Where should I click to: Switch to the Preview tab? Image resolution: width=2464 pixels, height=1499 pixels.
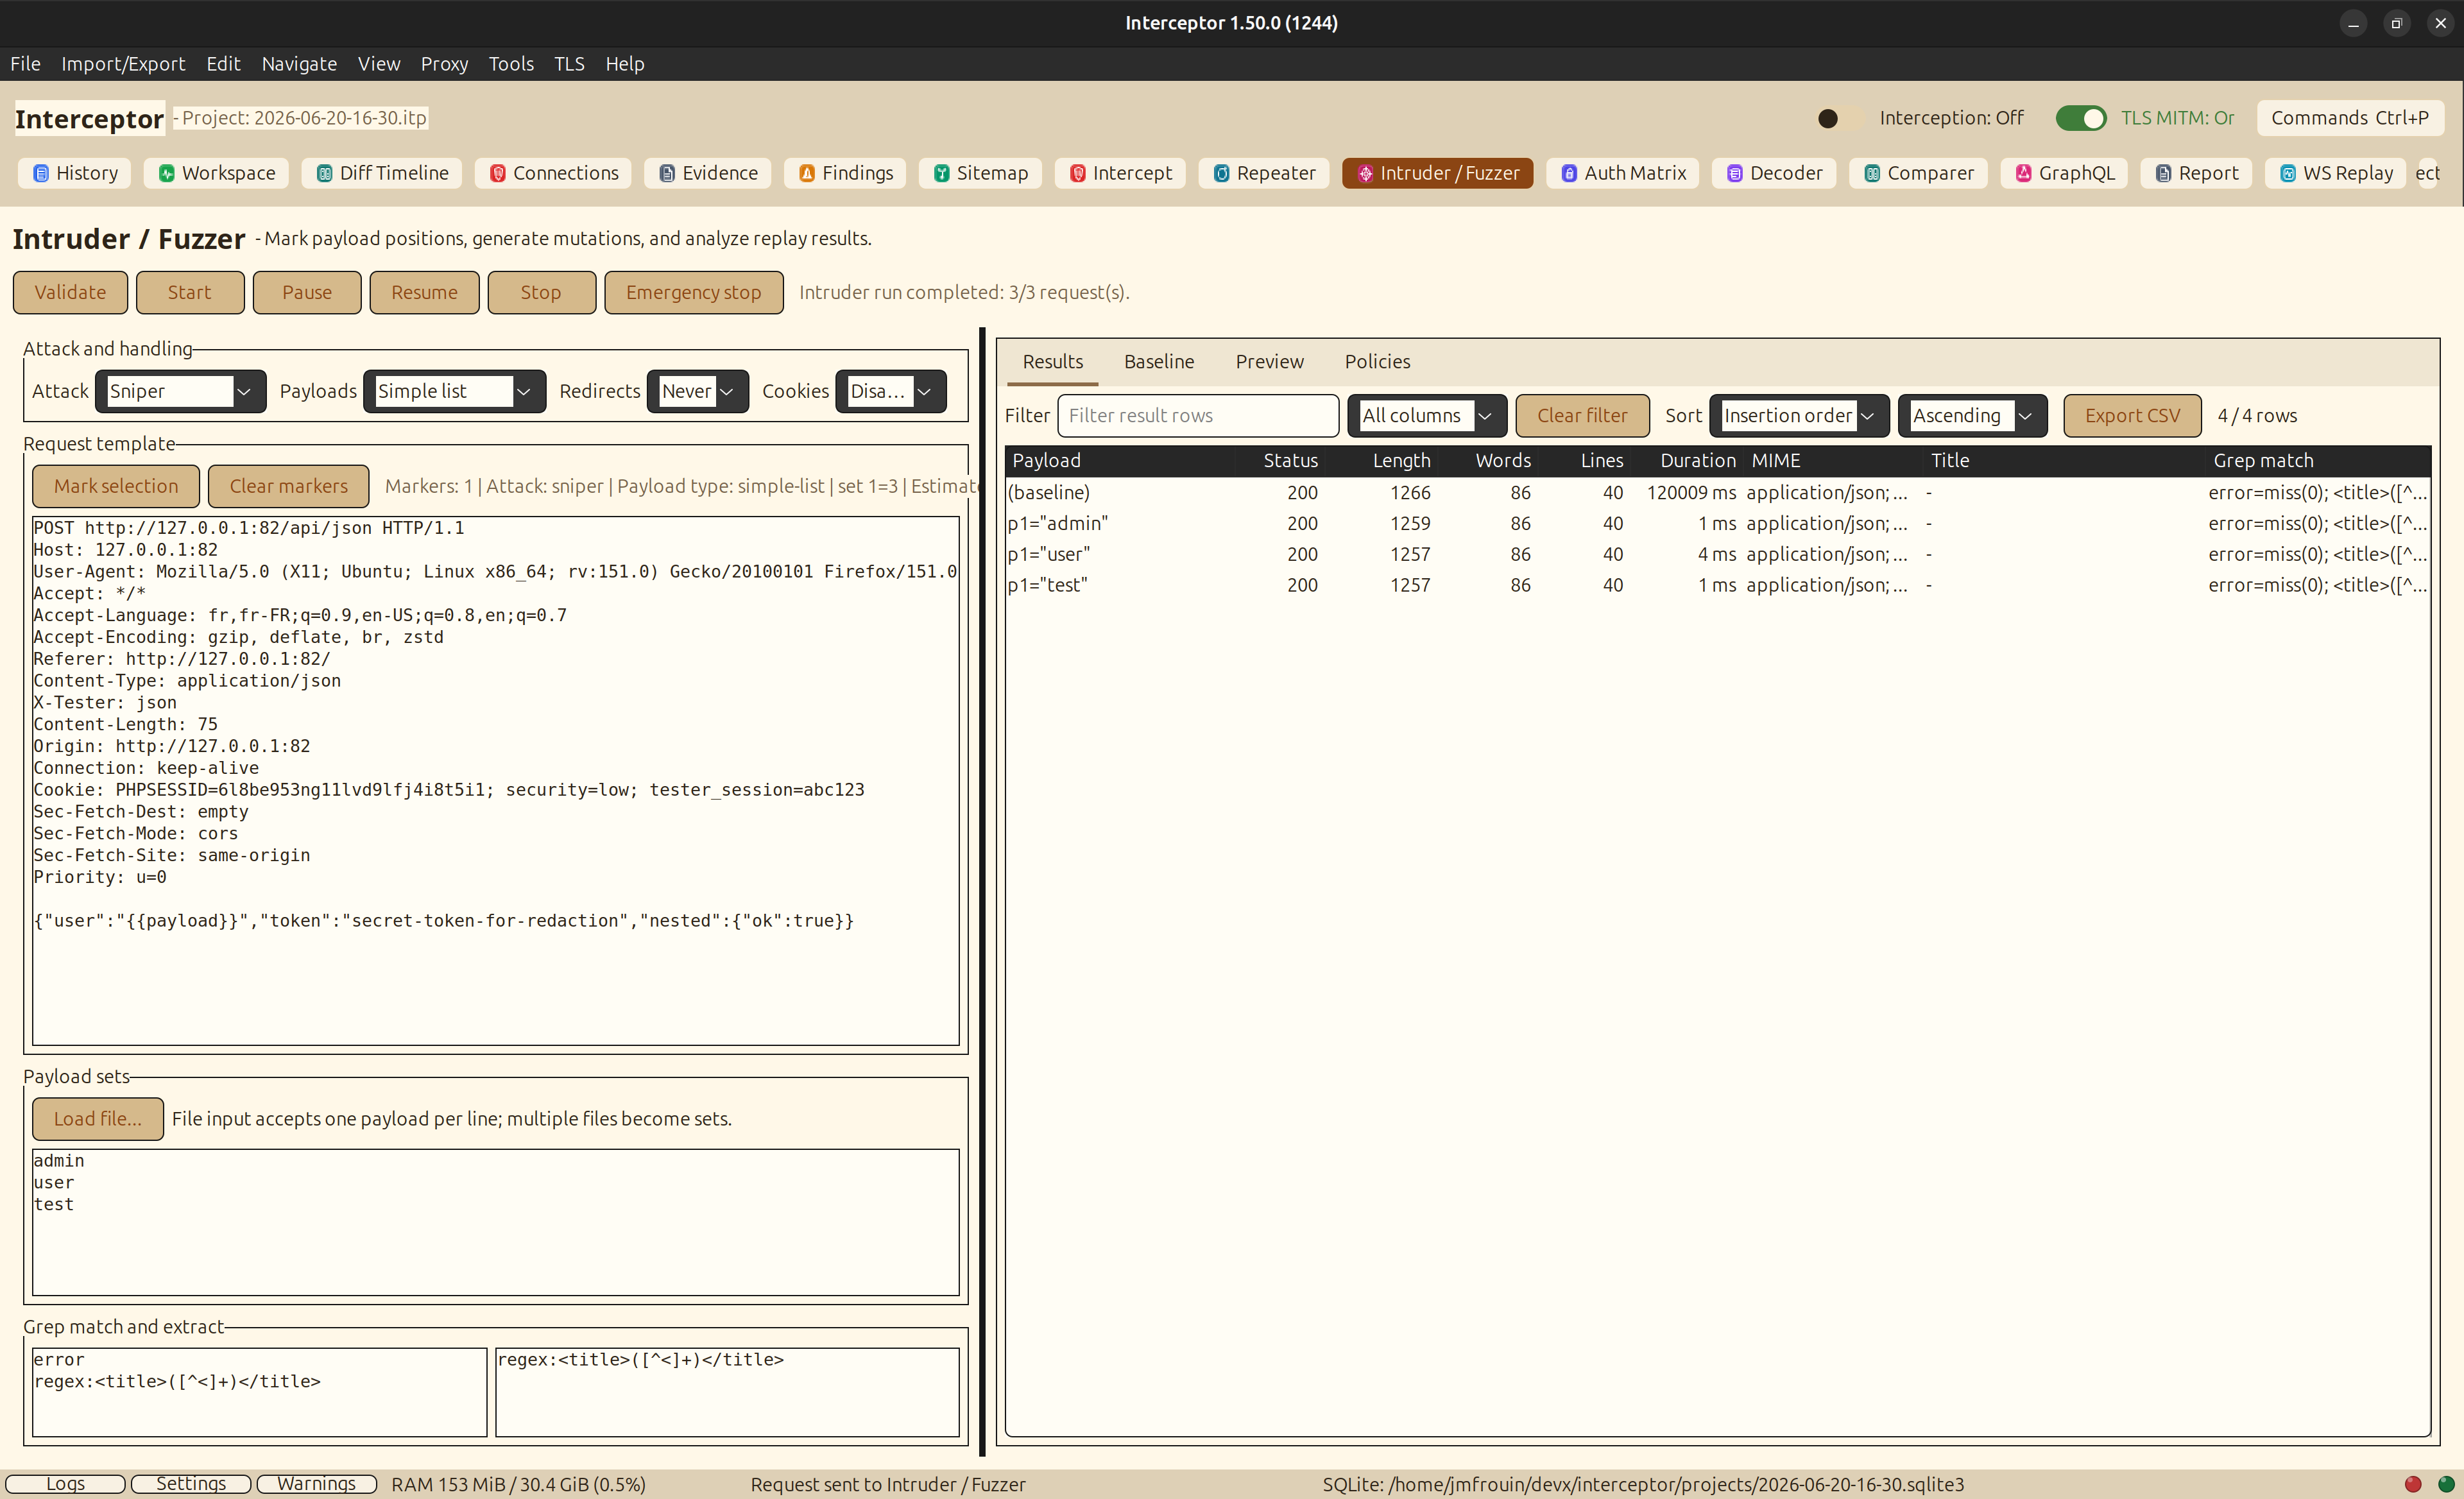point(1269,361)
